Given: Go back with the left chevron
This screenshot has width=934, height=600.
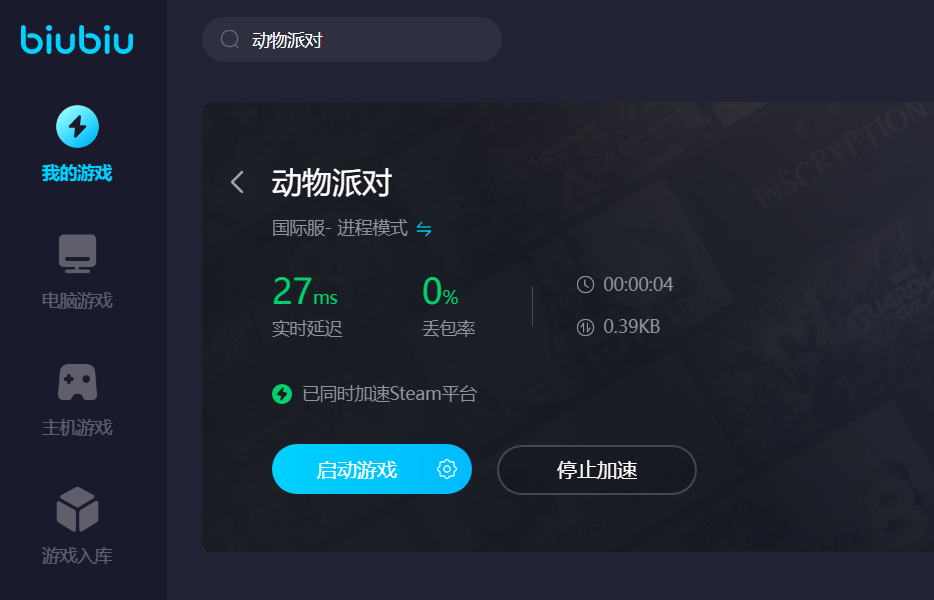Looking at the screenshot, I should pyautogui.click(x=237, y=182).
